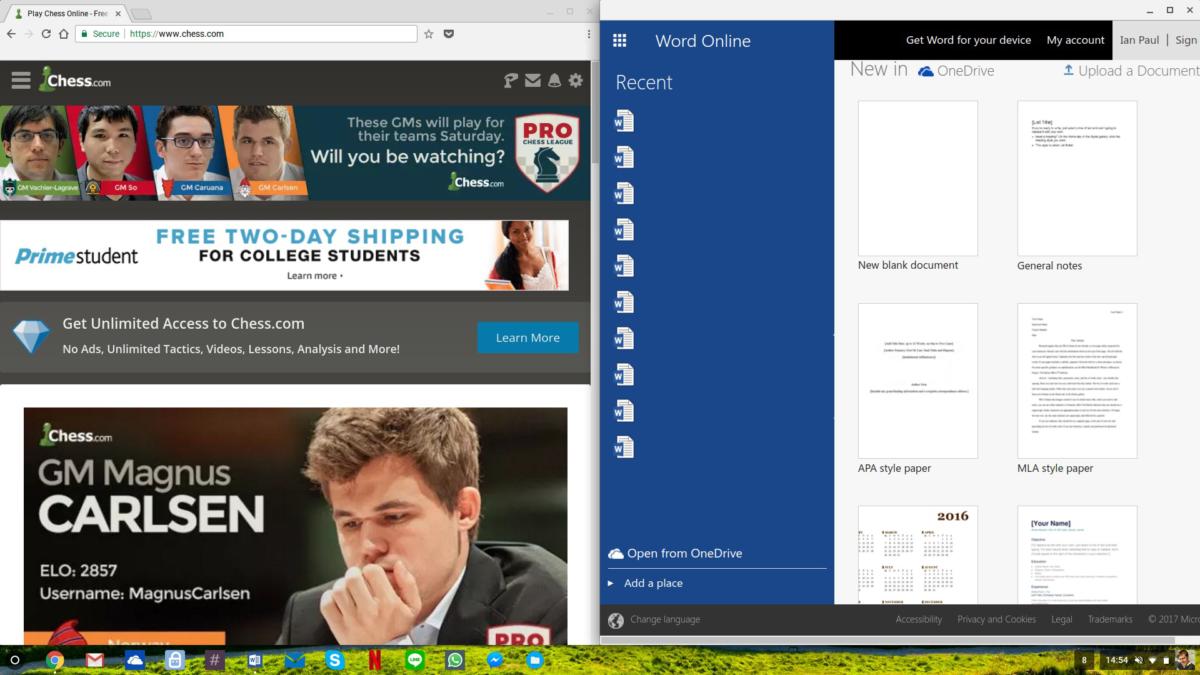The width and height of the screenshot is (1200, 675).
Task: Choose the General notes template
Action: click(x=1077, y=178)
